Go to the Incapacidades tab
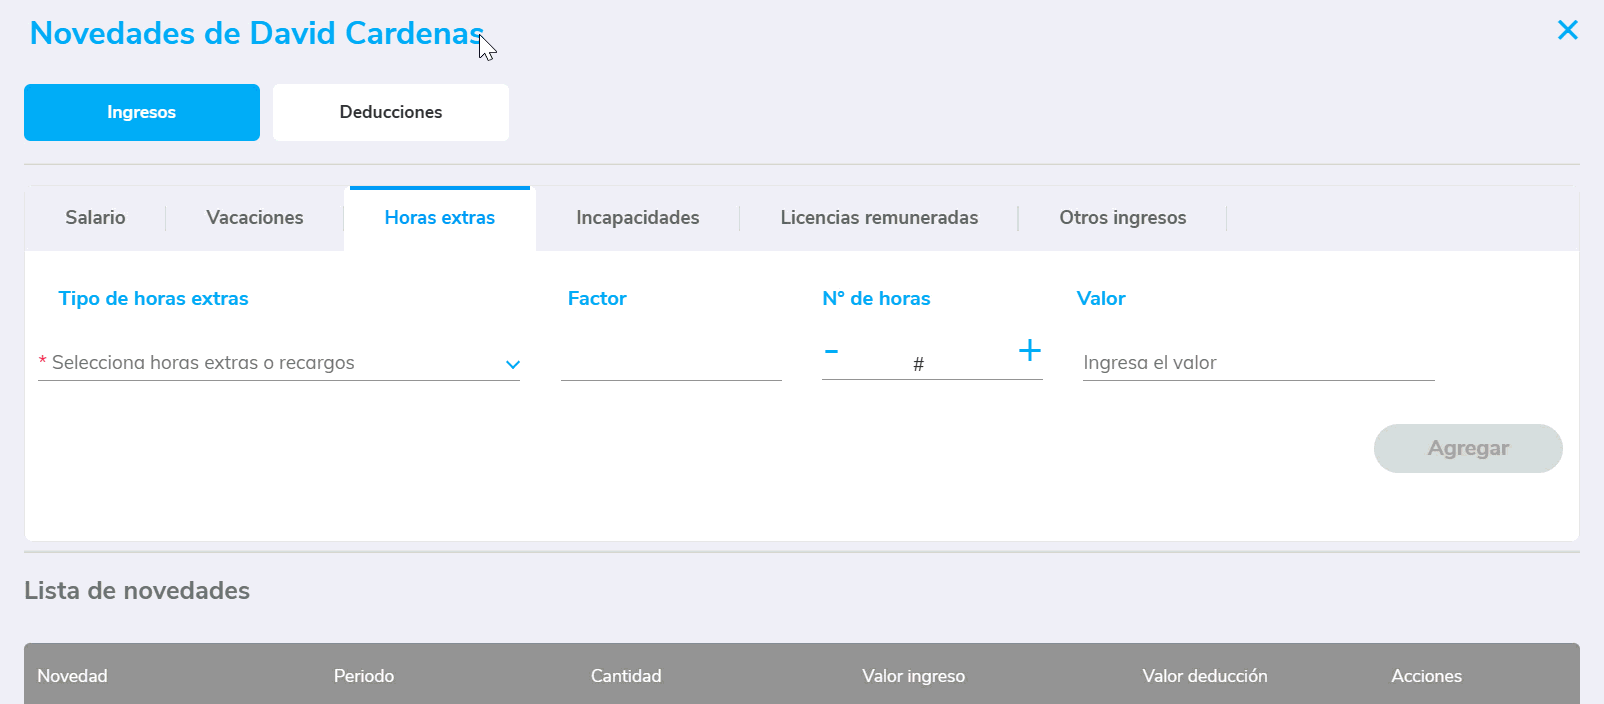This screenshot has height=704, width=1604. 637,218
